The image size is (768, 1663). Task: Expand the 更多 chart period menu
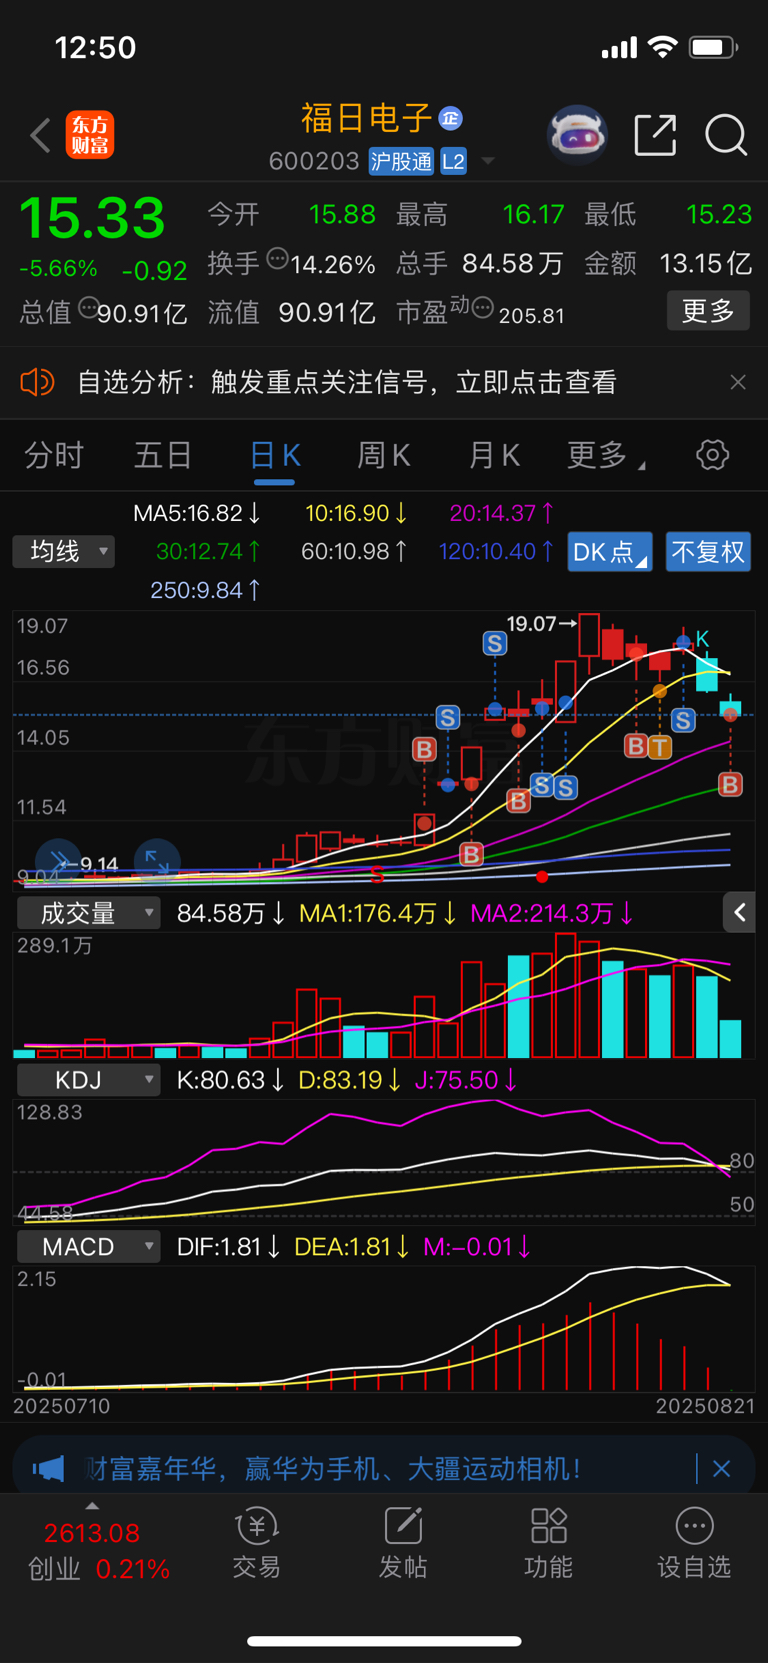(x=605, y=455)
